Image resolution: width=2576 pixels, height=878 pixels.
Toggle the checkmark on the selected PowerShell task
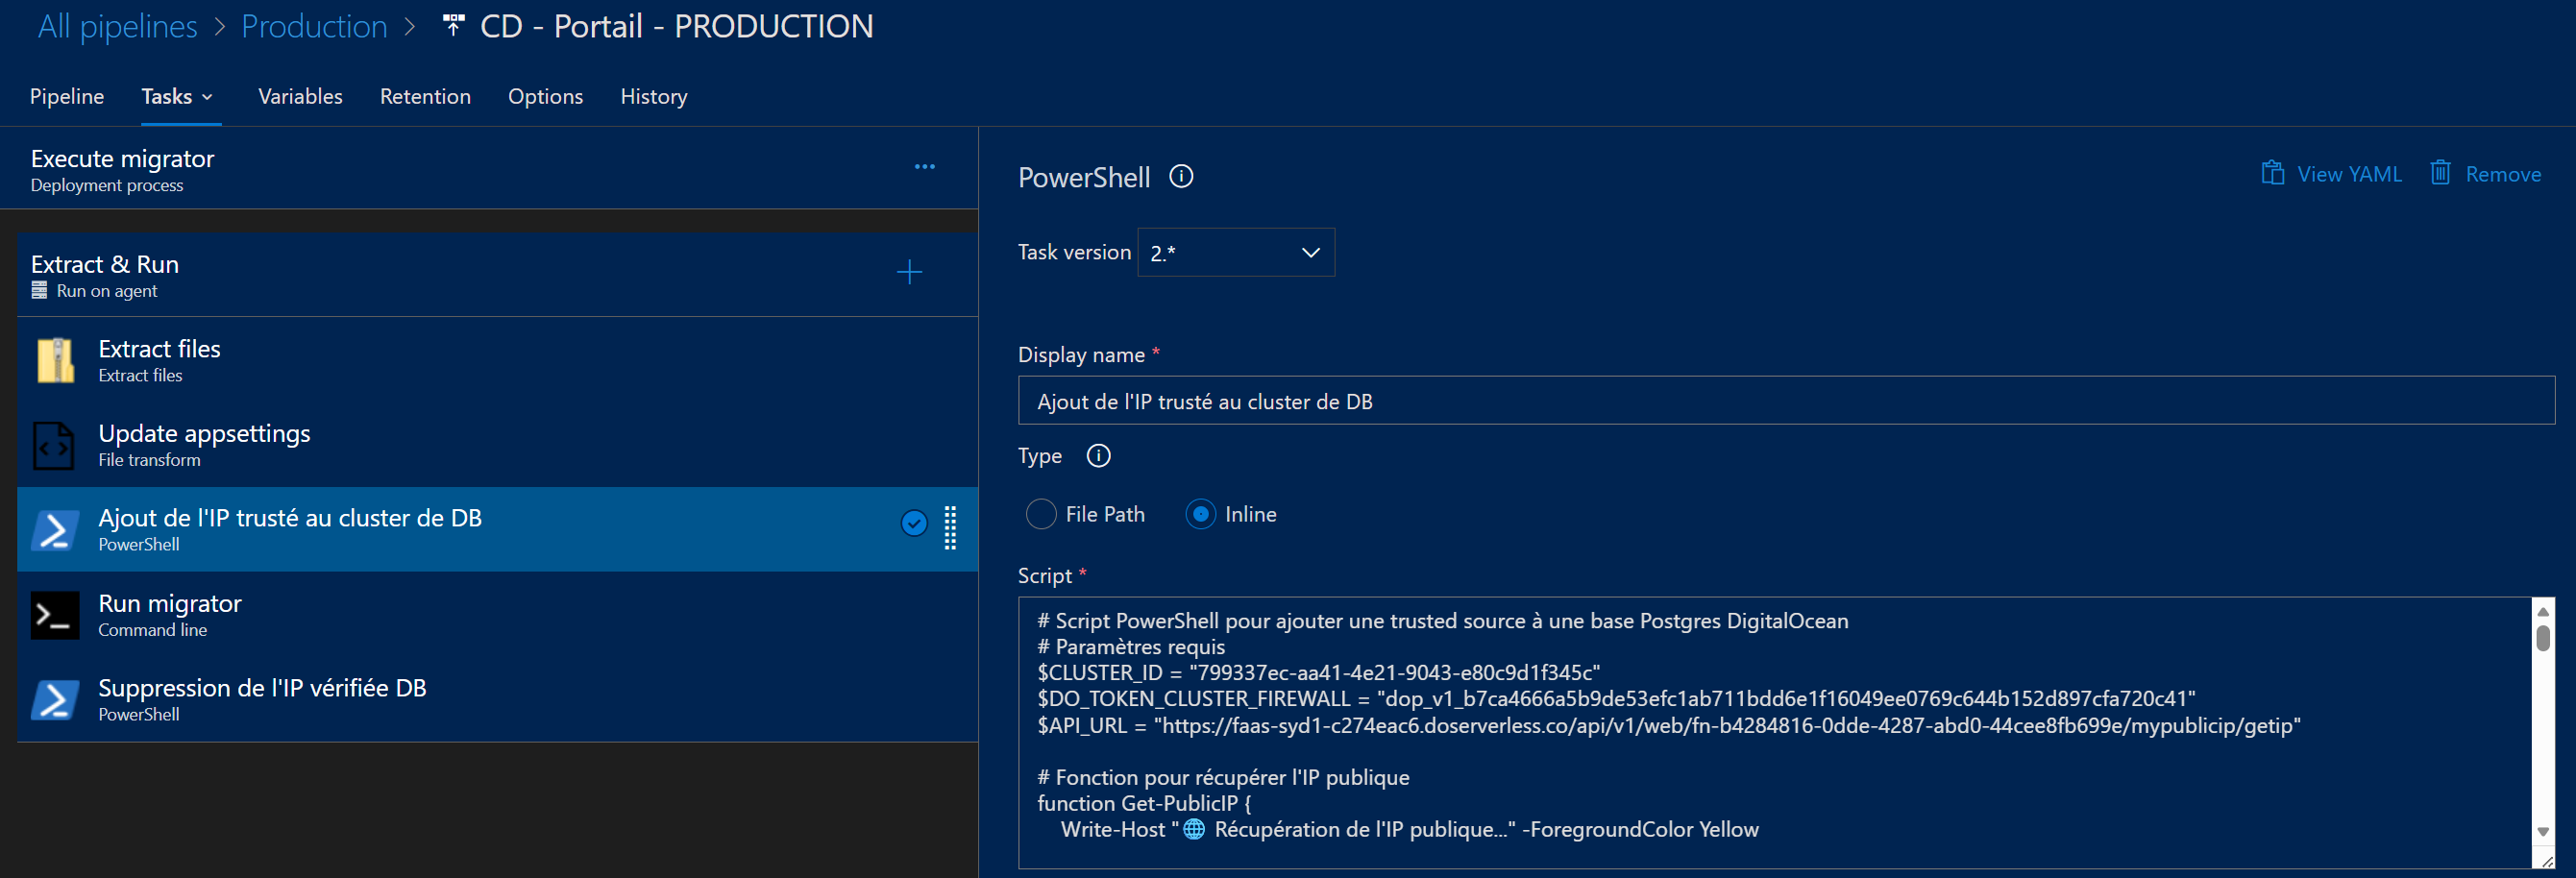coord(914,523)
